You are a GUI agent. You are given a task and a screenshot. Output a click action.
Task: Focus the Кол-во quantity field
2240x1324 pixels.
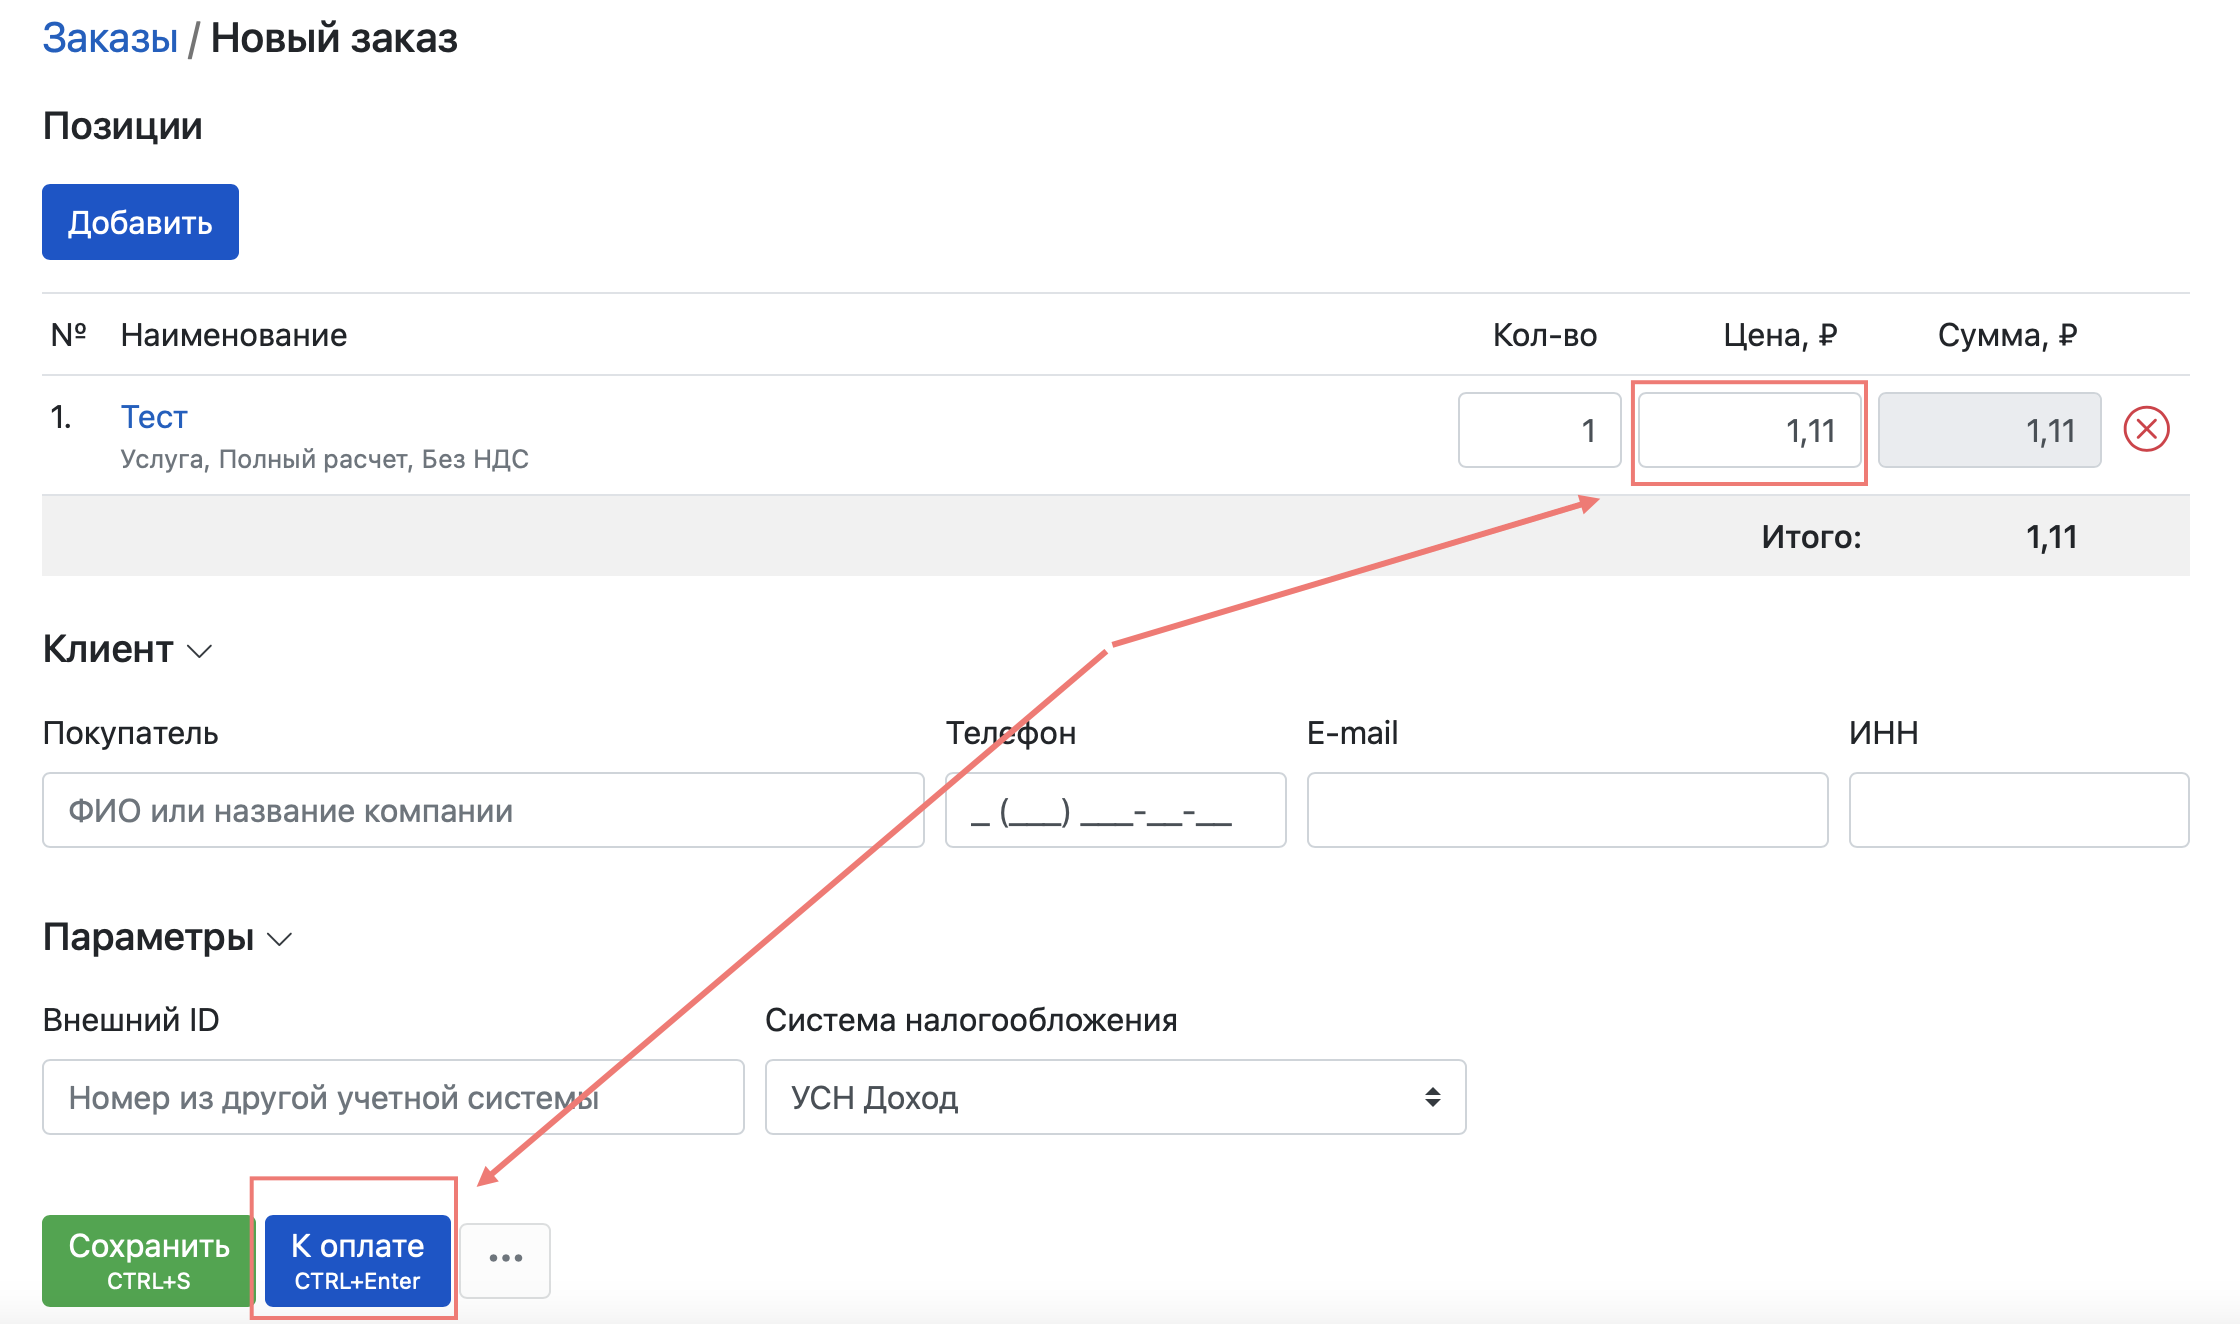pos(1539,430)
